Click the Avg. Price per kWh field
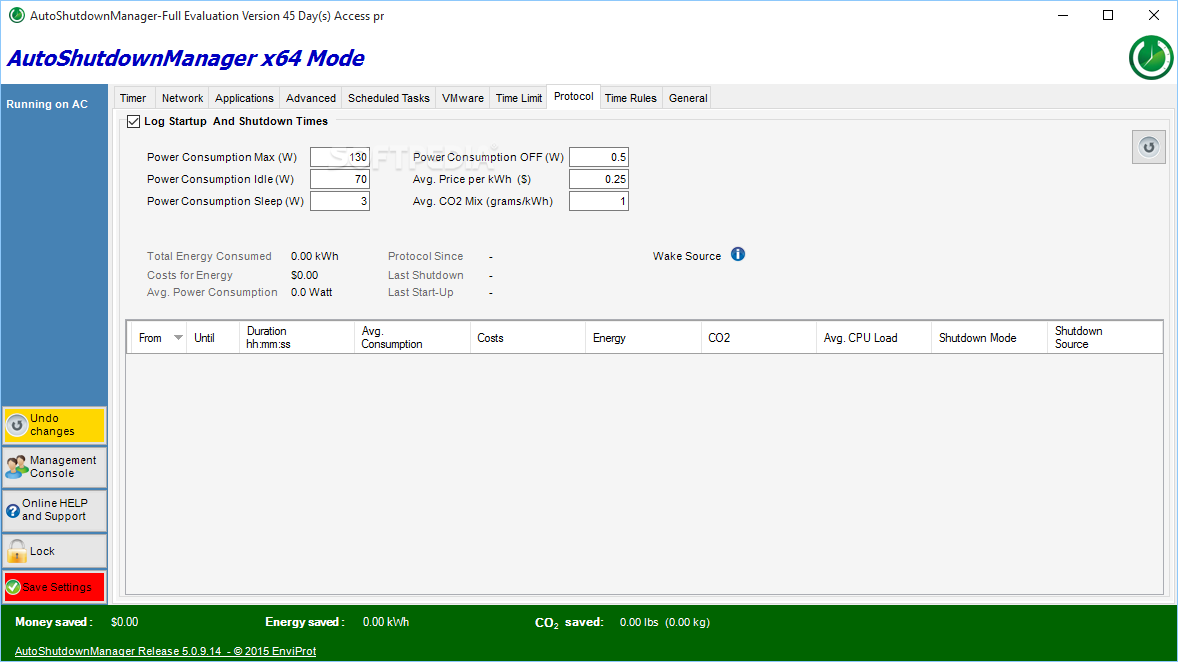 tap(599, 179)
